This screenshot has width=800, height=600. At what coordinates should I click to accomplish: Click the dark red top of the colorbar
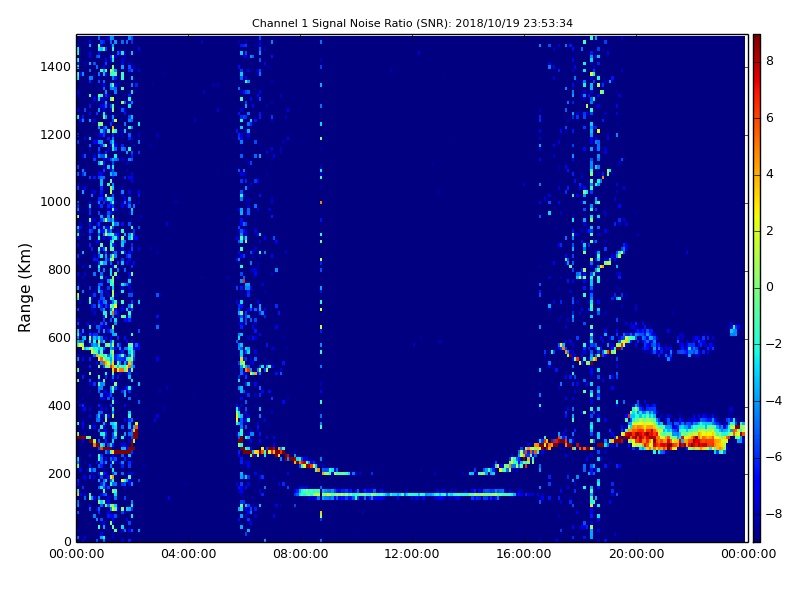point(757,43)
